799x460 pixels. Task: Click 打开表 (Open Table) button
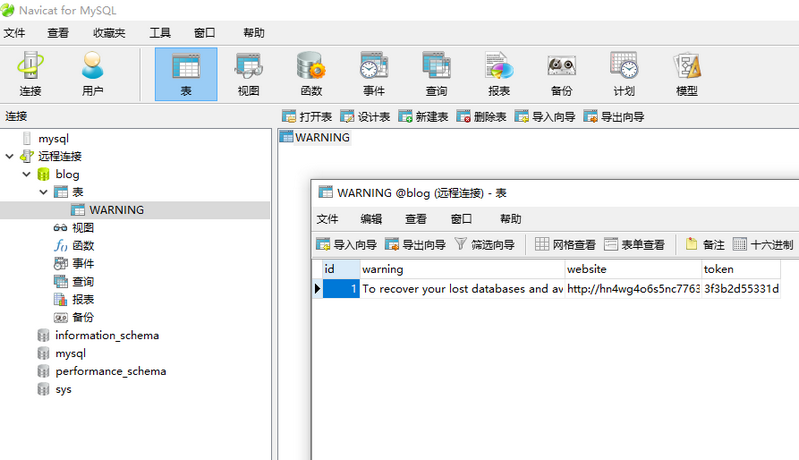(307, 117)
